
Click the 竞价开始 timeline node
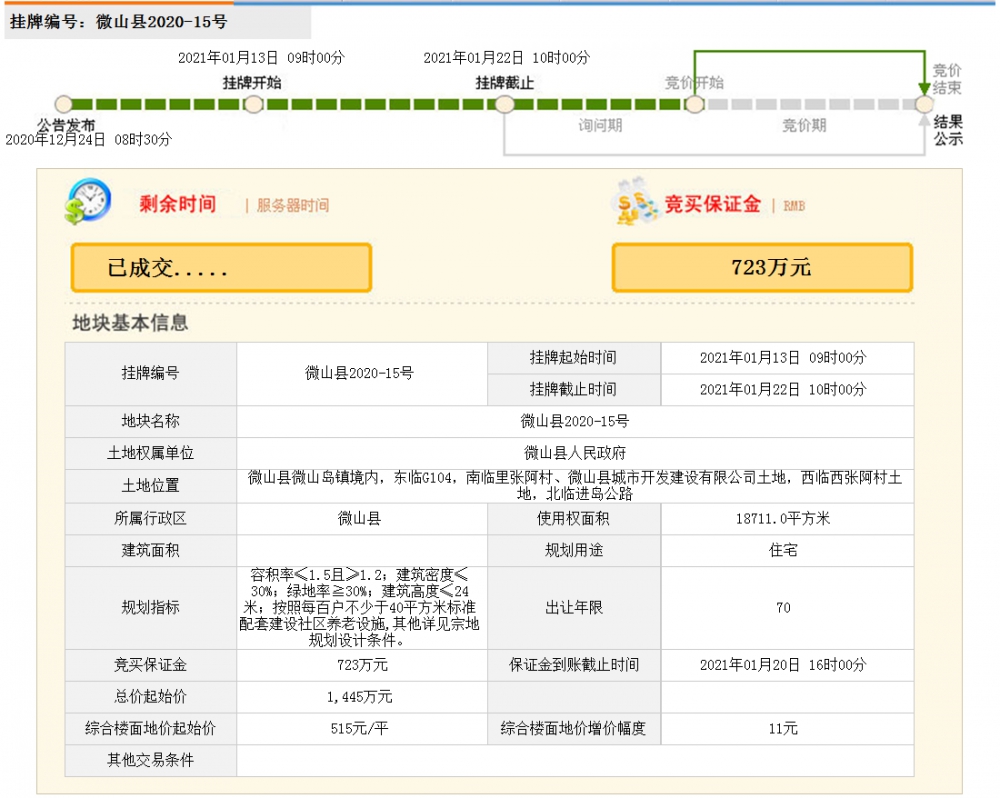coord(695,104)
